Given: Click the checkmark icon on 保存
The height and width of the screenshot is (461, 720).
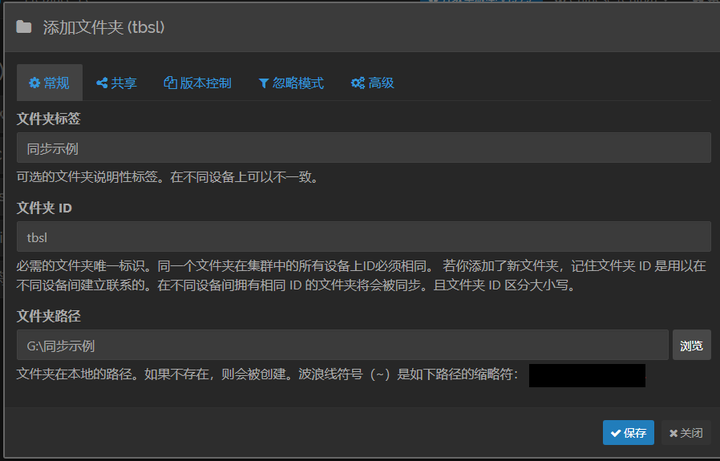Looking at the screenshot, I should point(616,433).
